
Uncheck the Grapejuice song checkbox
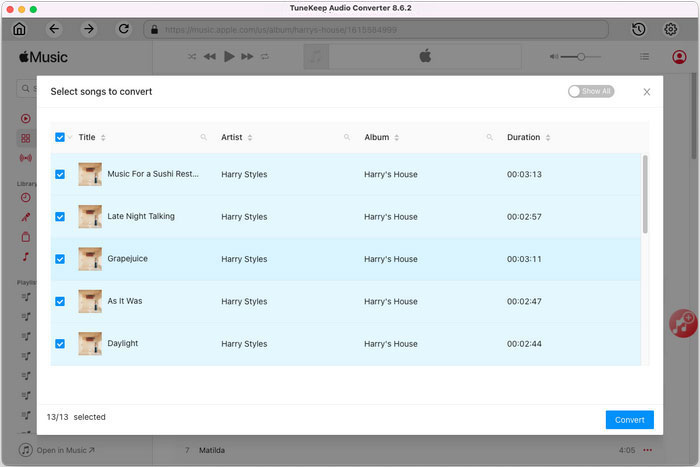(60, 259)
